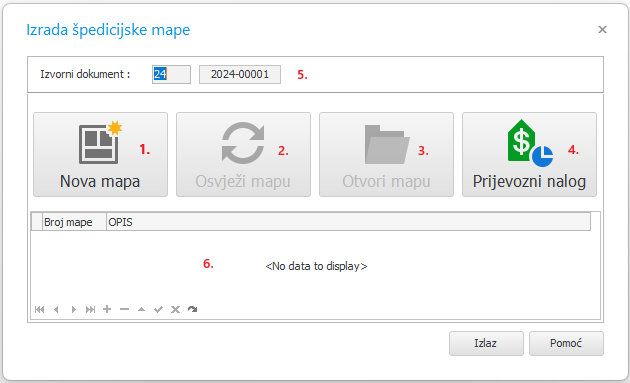Click the Osvježi mapu refresh button
This screenshot has width=630, height=383.
pyautogui.click(x=243, y=155)
